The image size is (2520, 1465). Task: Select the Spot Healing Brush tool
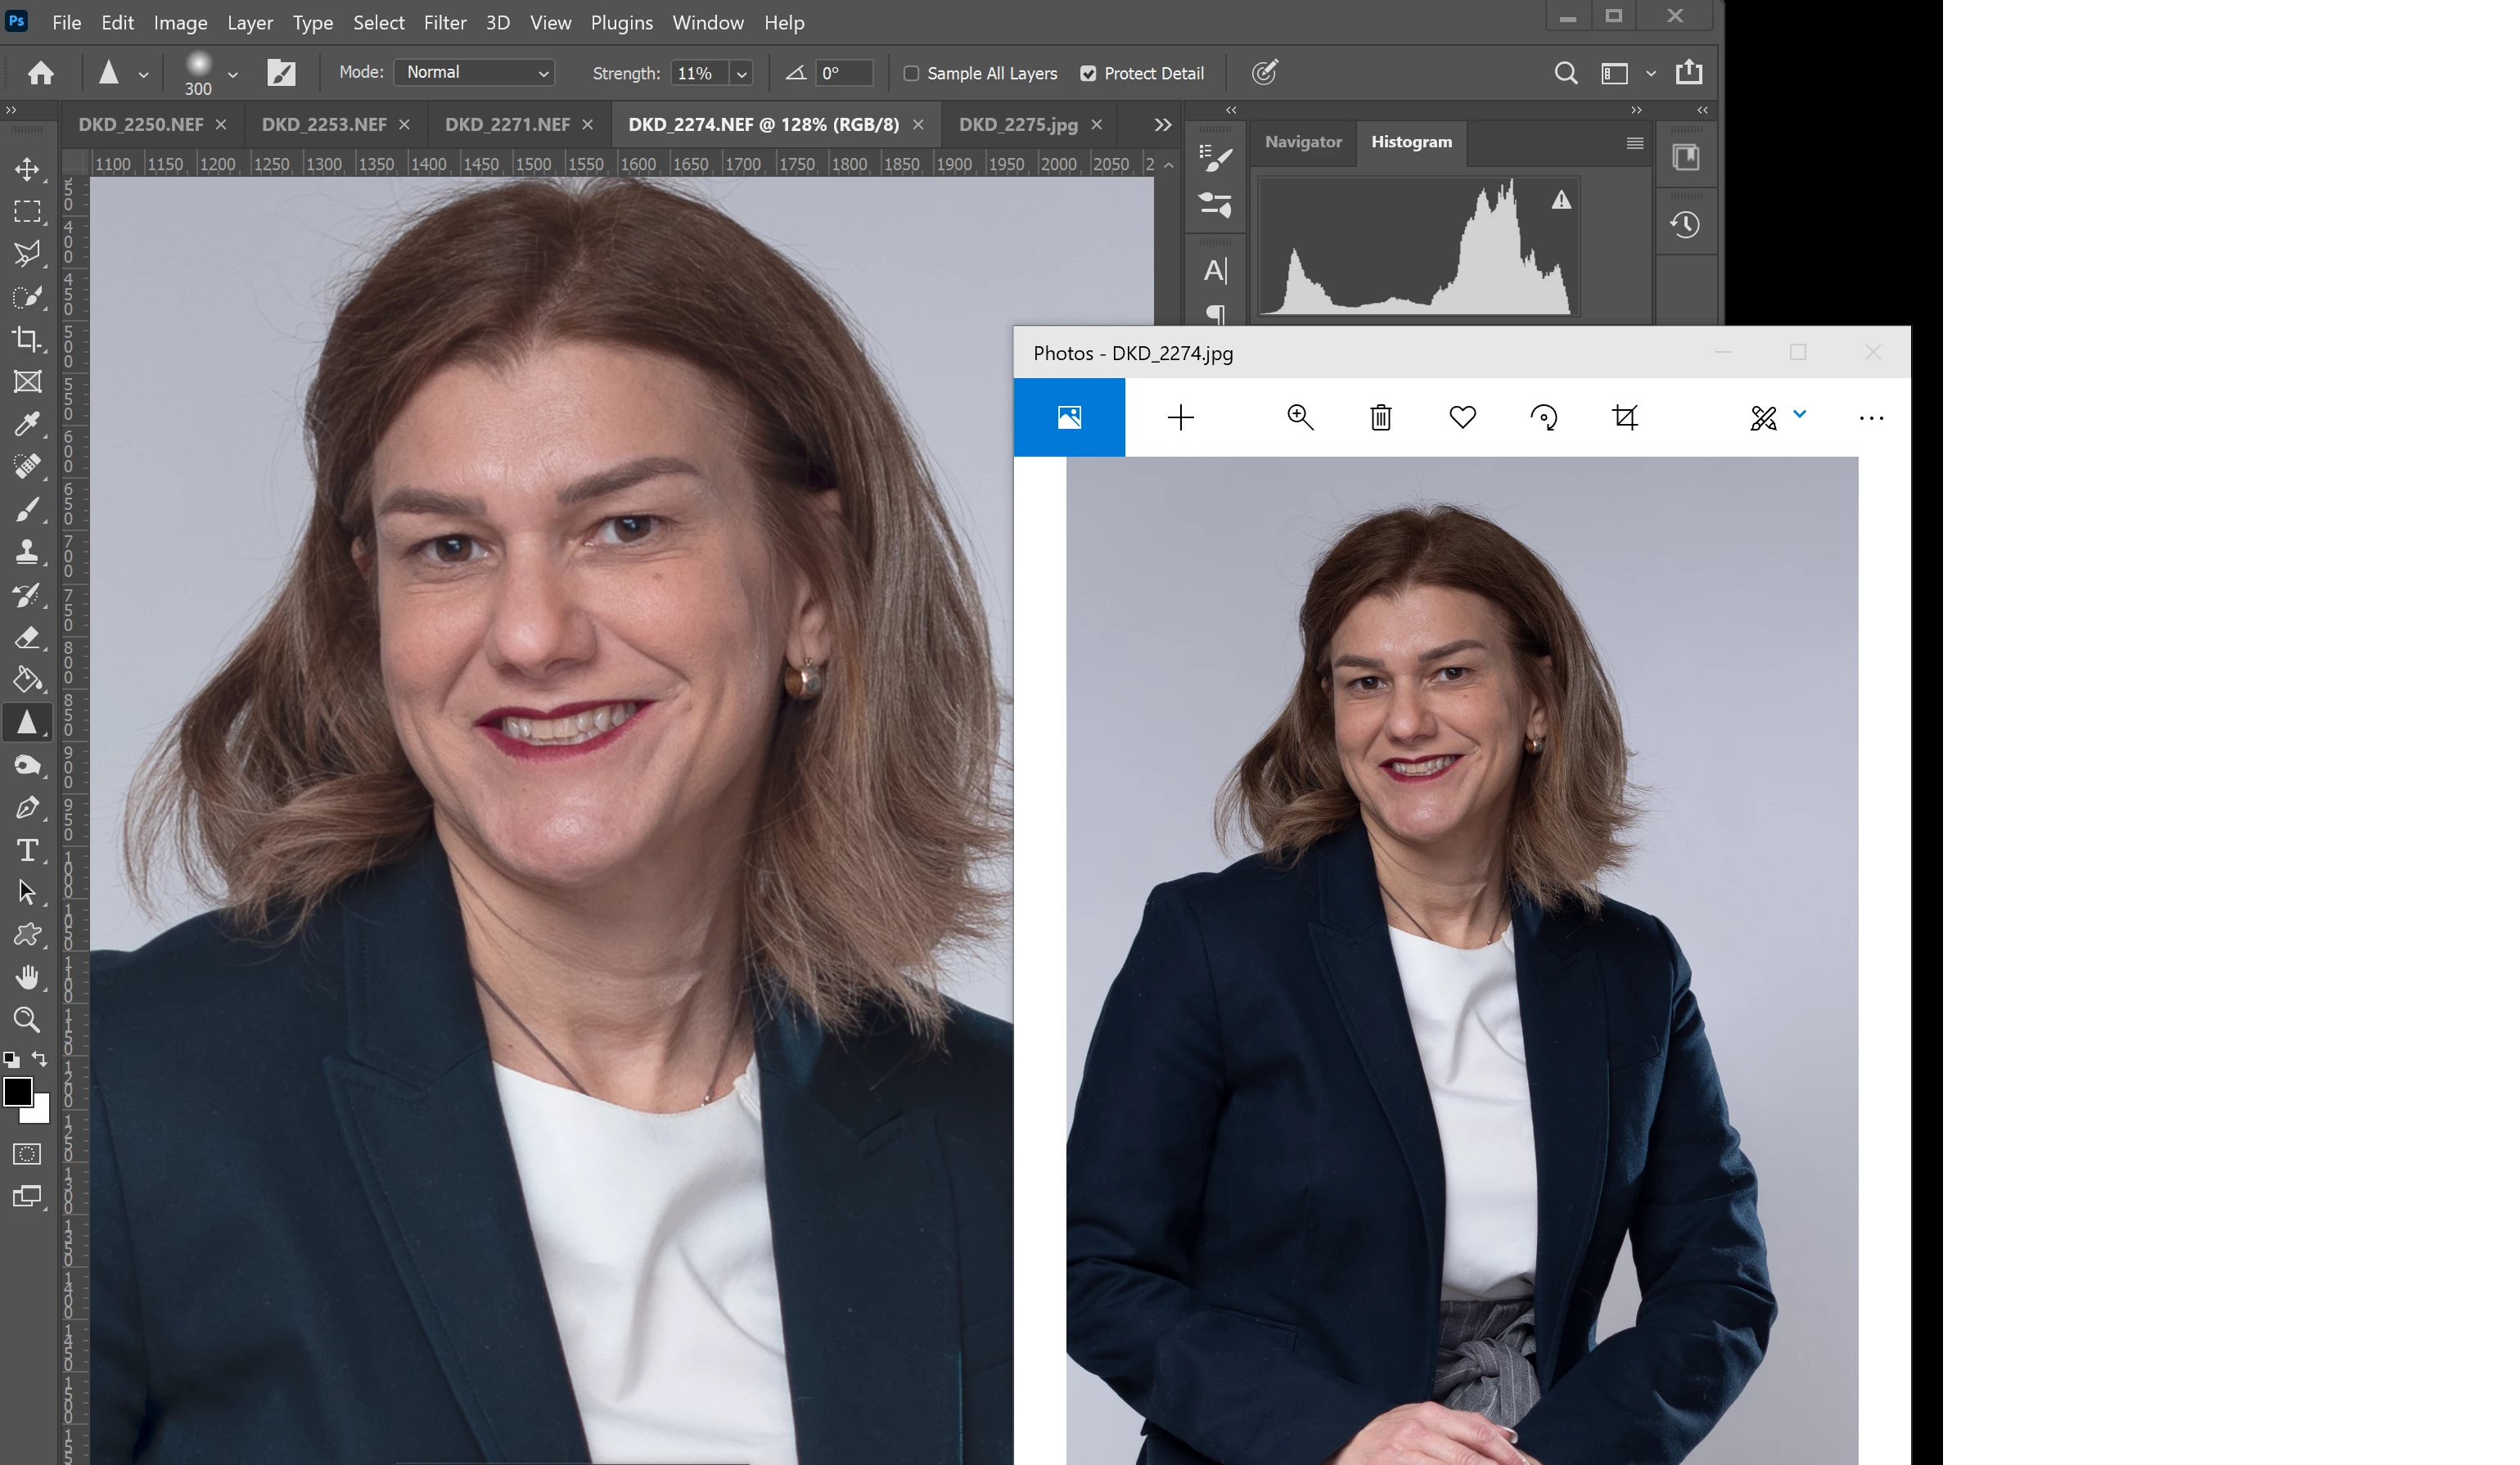click(27, 467)
